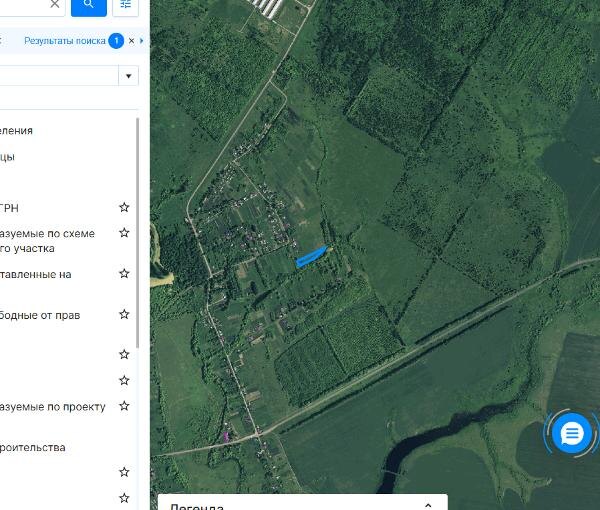Star the layer ending in ГРН

point(124,207)
